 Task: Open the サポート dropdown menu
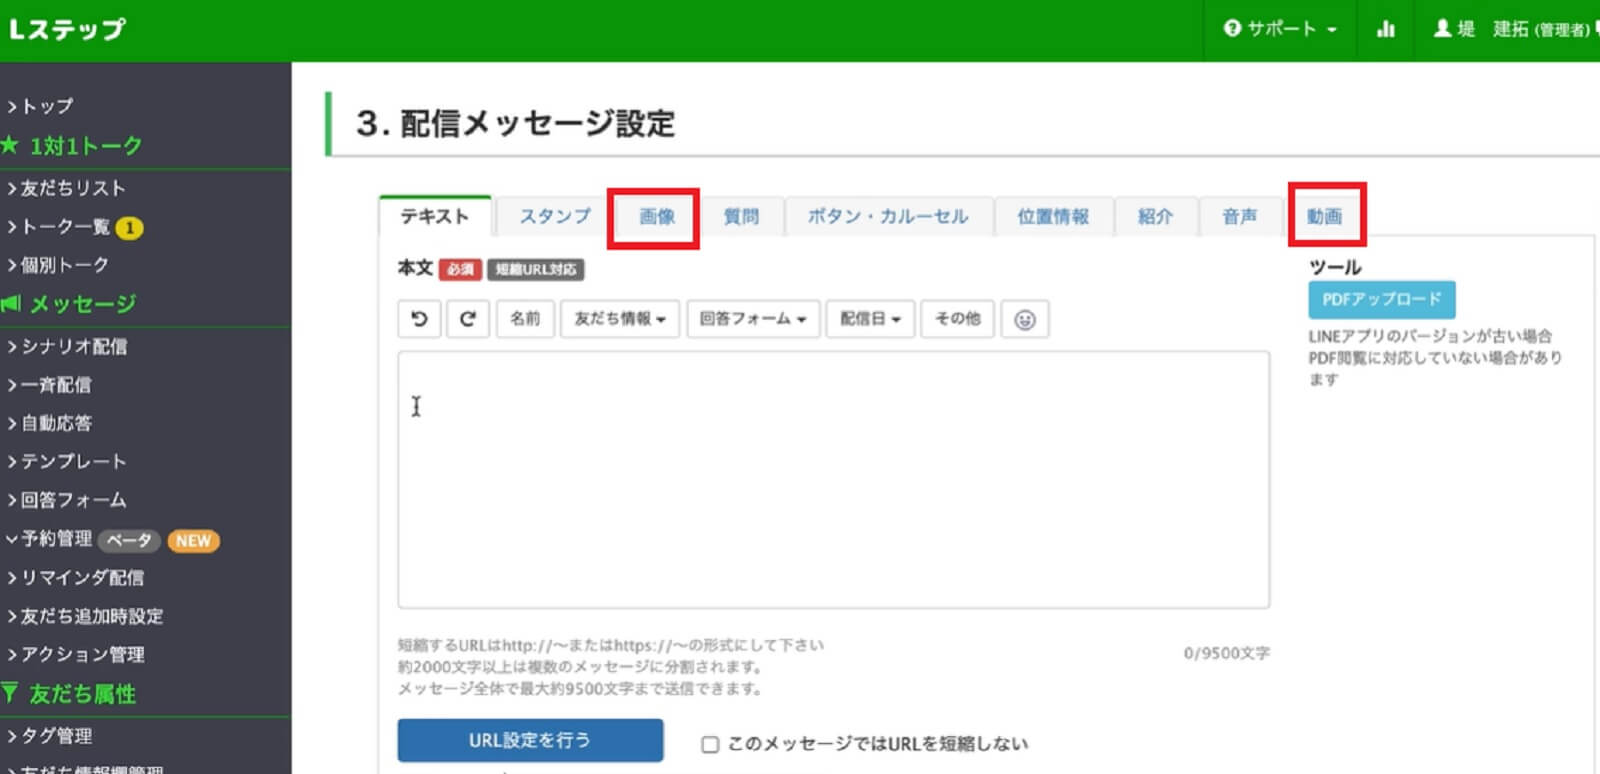coord(1280,29)
